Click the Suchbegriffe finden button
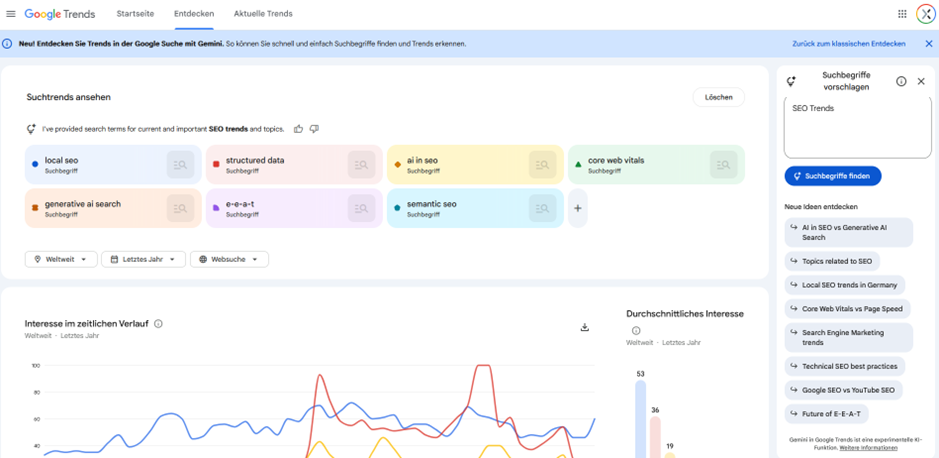 [832, 176]
